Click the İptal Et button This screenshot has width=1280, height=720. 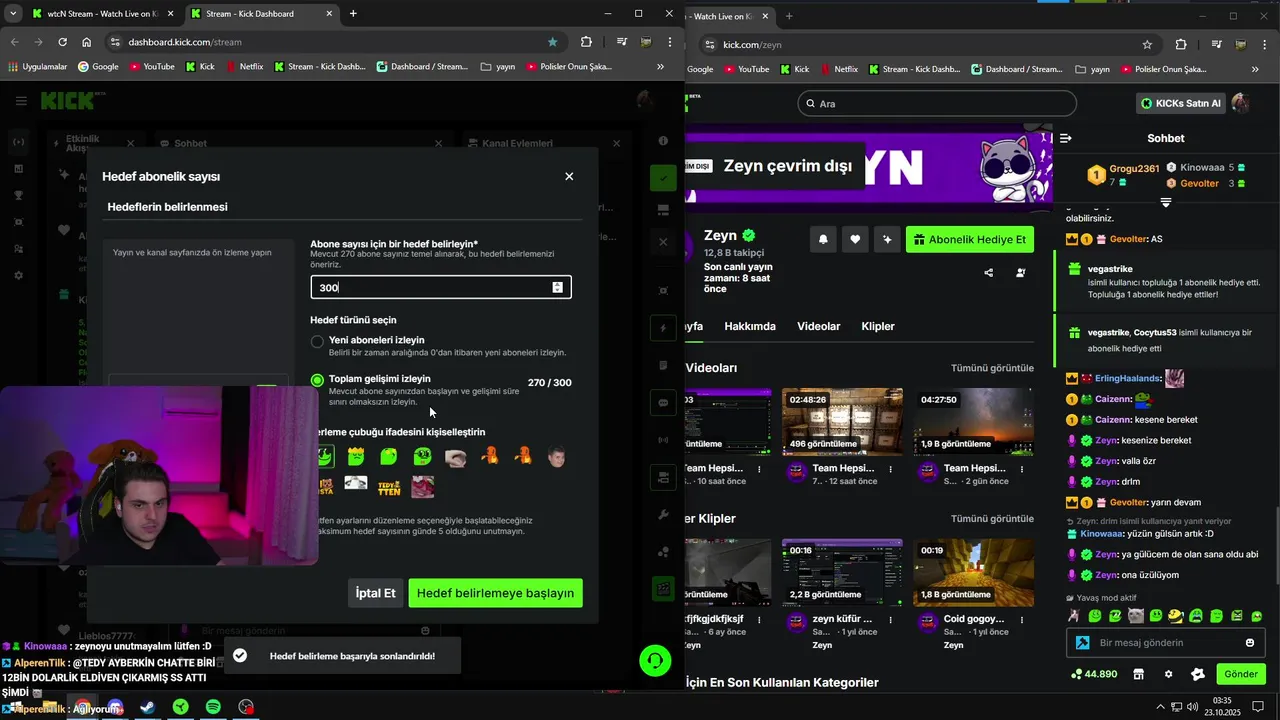click(x=376, y=593)
